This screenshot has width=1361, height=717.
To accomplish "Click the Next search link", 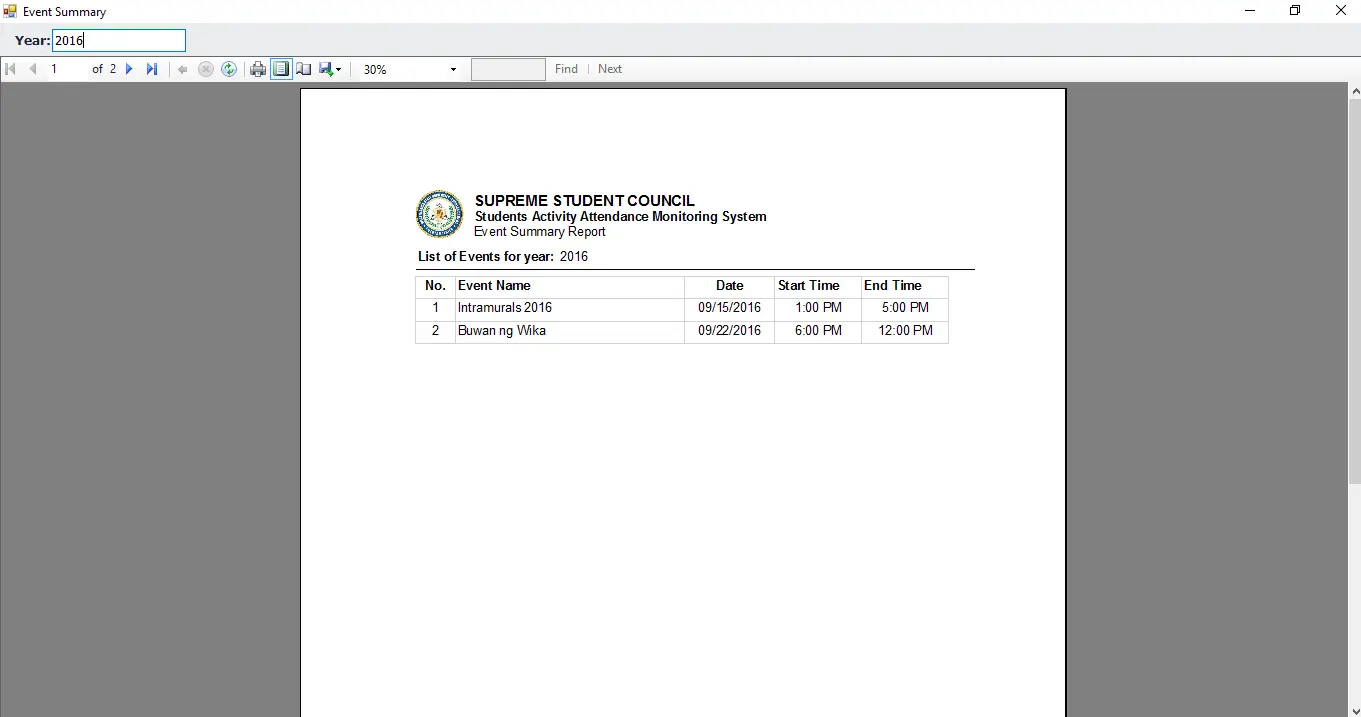I will 610,69.
